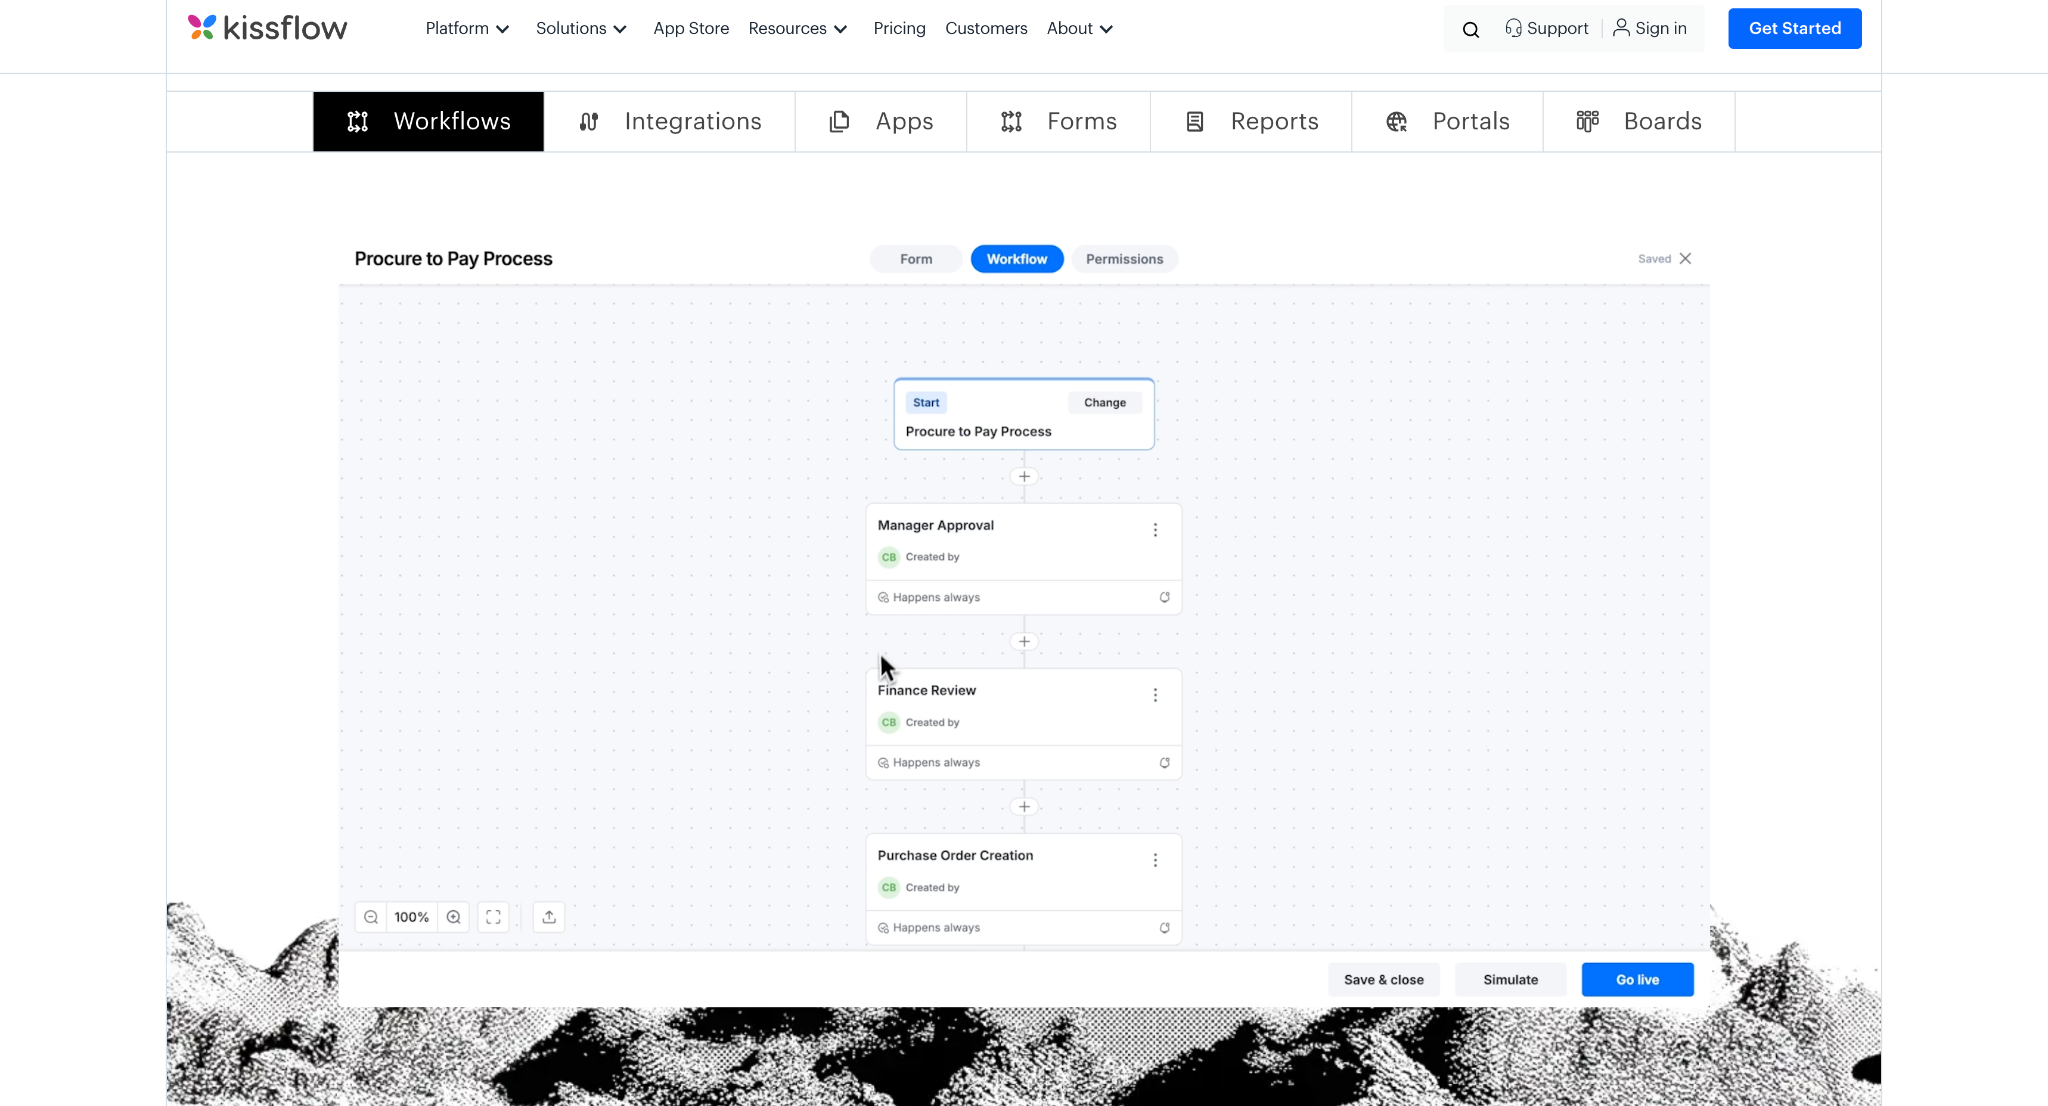The width and height of the screenshot is (2048, 1106).
Task: Click Sign in
Action: [1650, 28]
